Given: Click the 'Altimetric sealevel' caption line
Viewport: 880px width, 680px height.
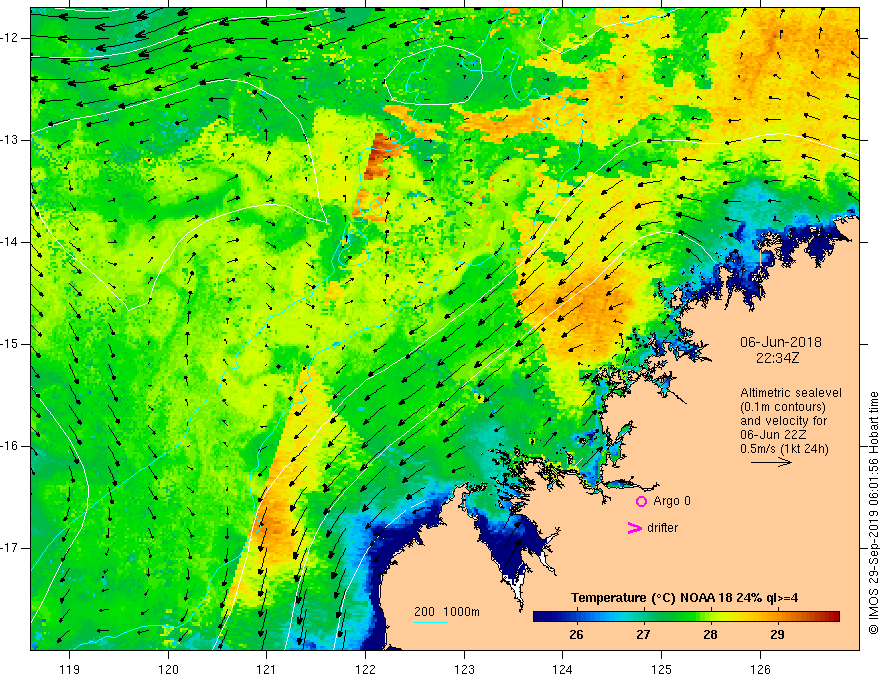Looking at the screenshot, I should 791,393.
